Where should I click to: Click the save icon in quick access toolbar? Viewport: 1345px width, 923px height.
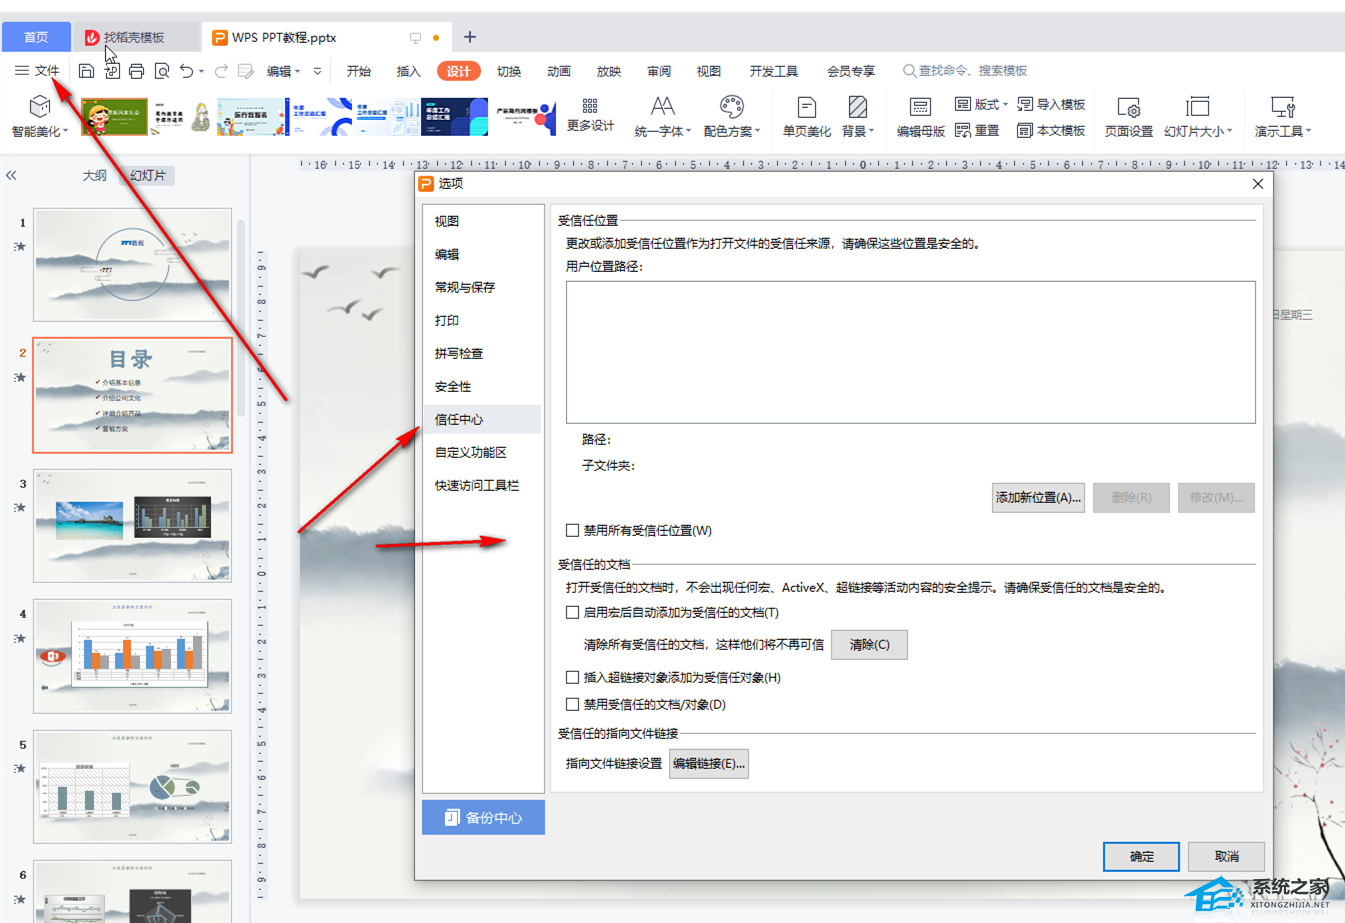87,71
